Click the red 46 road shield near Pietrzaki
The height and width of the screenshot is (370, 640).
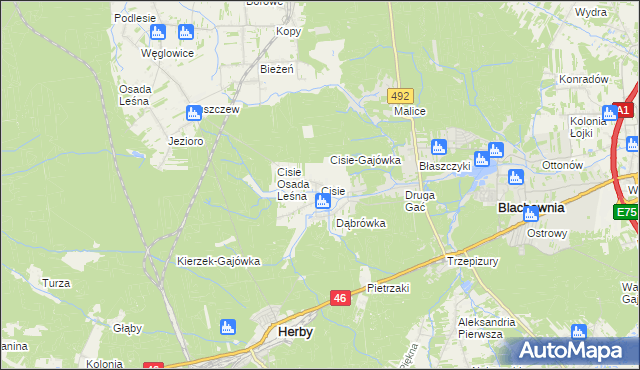coord(340,298)
